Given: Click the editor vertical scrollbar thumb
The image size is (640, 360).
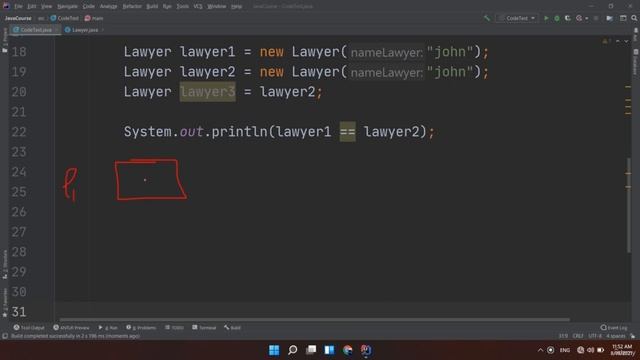Looking at the screenshot, I should (629, 205).
